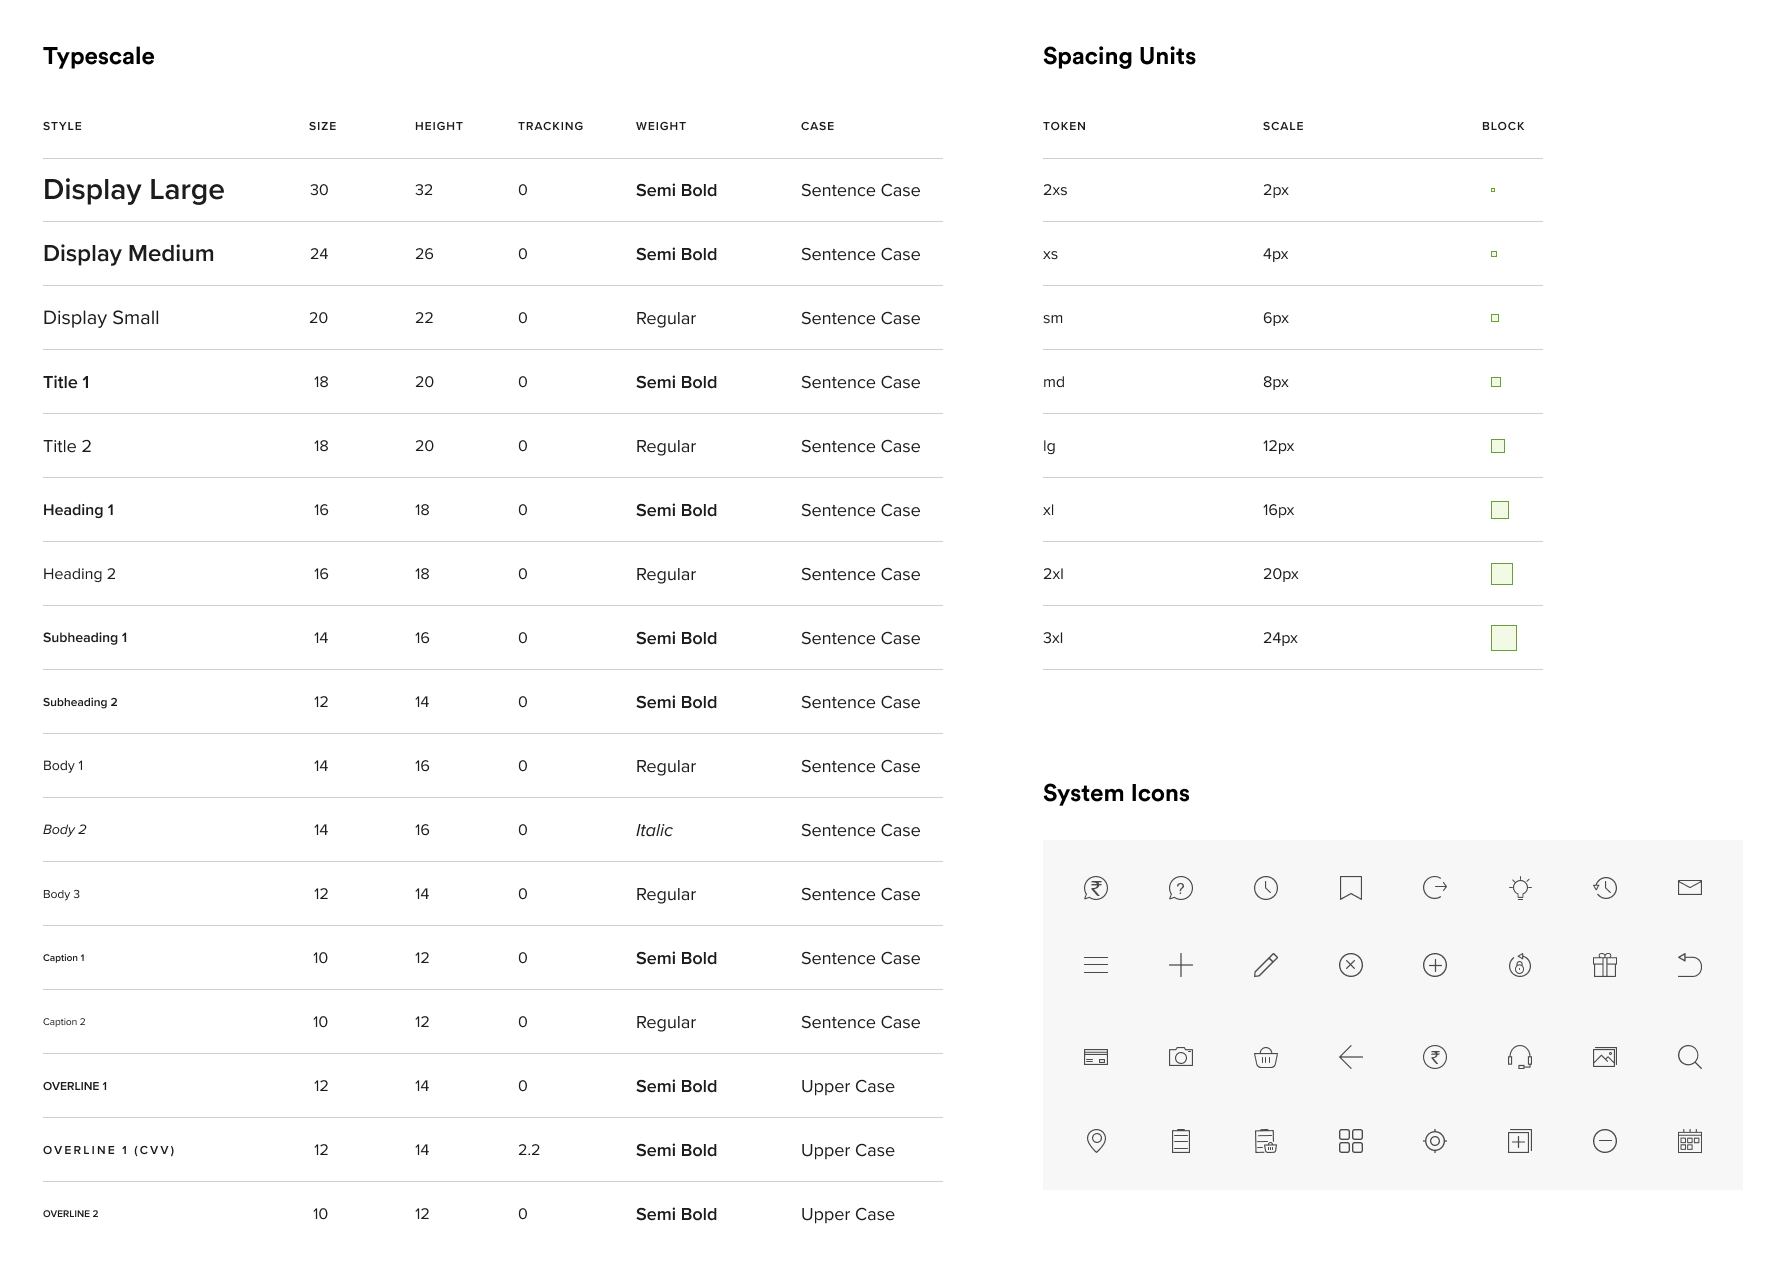Click the circled X close icon

pos(1351,965)
